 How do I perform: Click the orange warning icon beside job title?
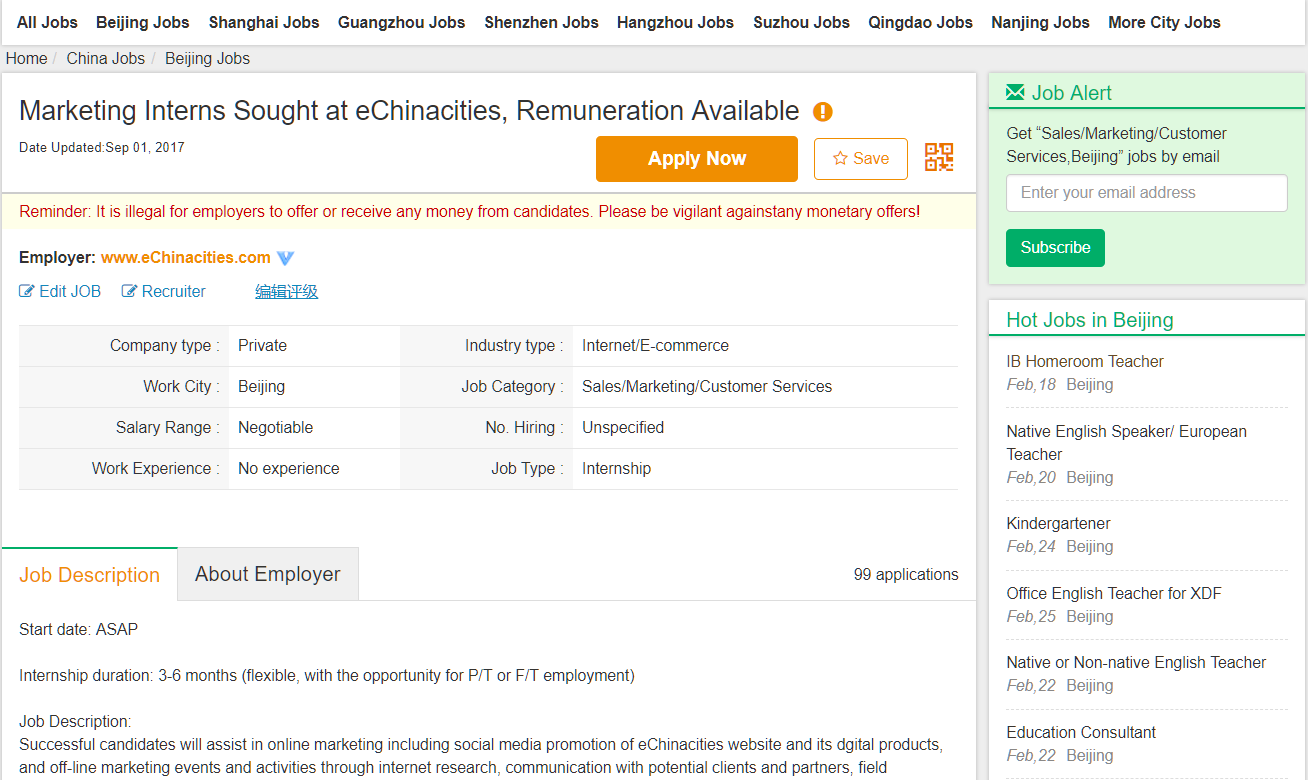coord(822,112)
